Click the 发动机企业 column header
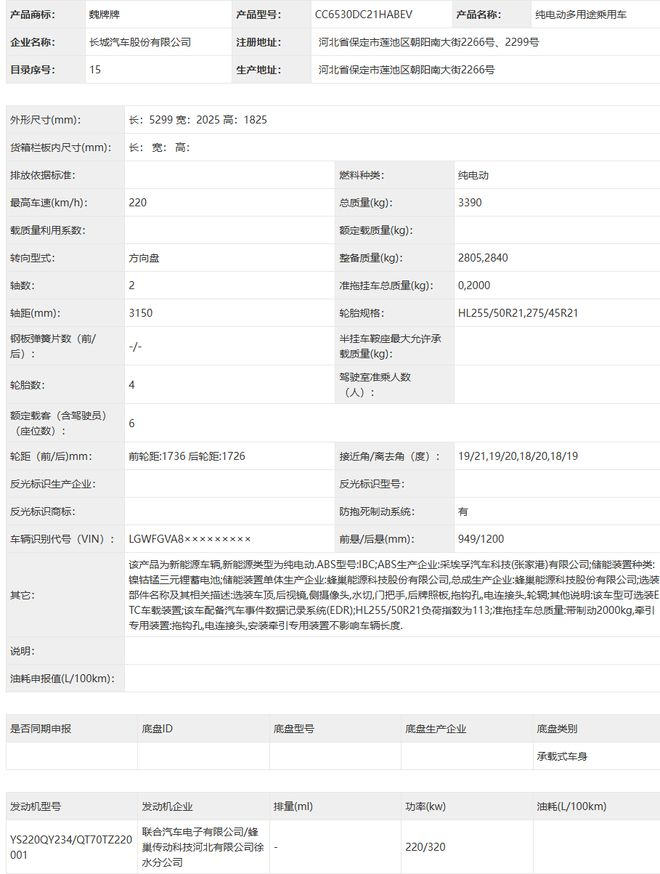Image resolution: width=660 pixels, height=874 pixels. point(167,807)
